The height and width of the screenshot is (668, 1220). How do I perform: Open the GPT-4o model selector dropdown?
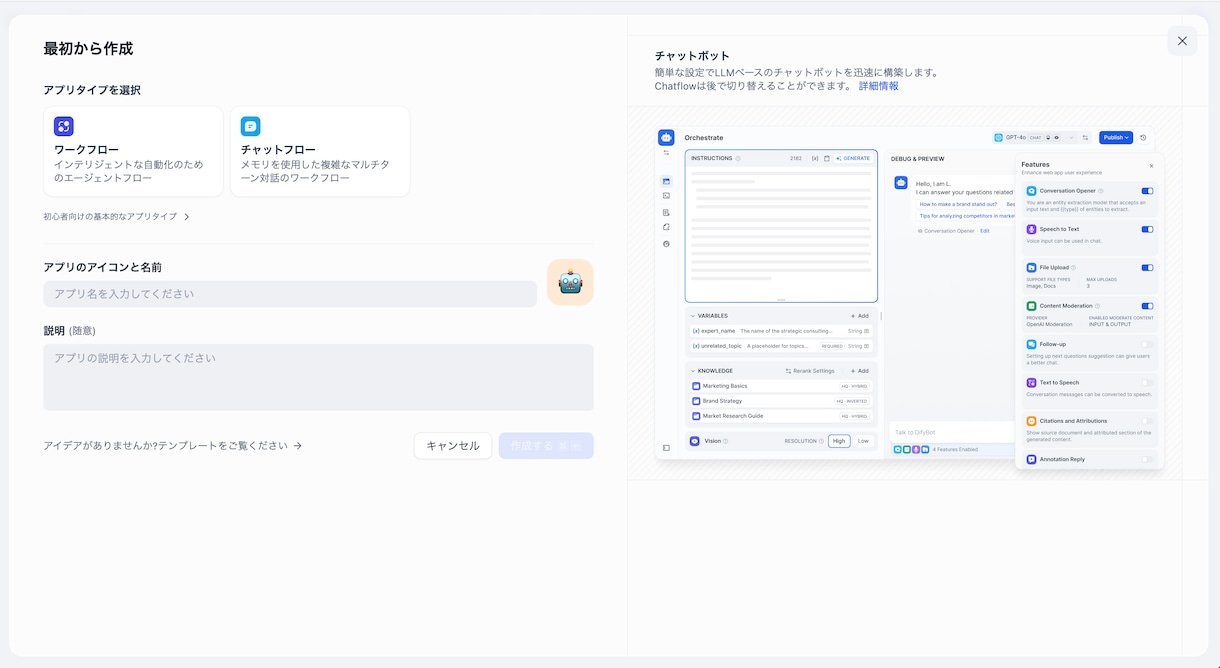click(x=1035, y=137)
